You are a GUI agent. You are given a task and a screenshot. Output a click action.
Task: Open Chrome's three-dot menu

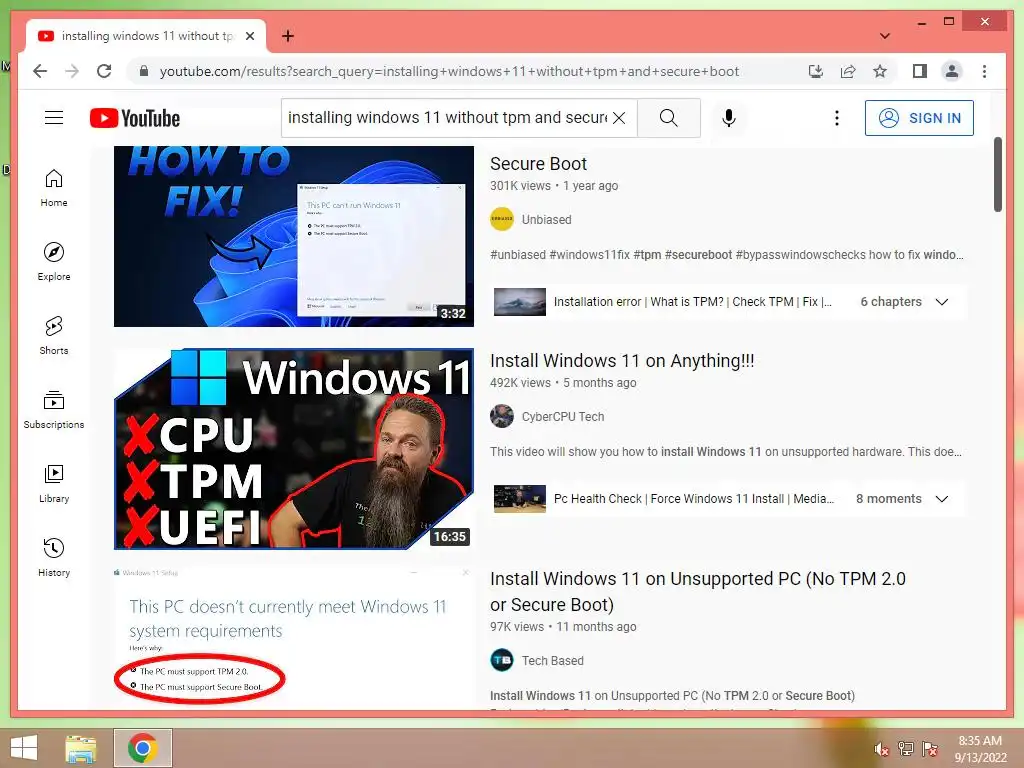click(984, 71)
